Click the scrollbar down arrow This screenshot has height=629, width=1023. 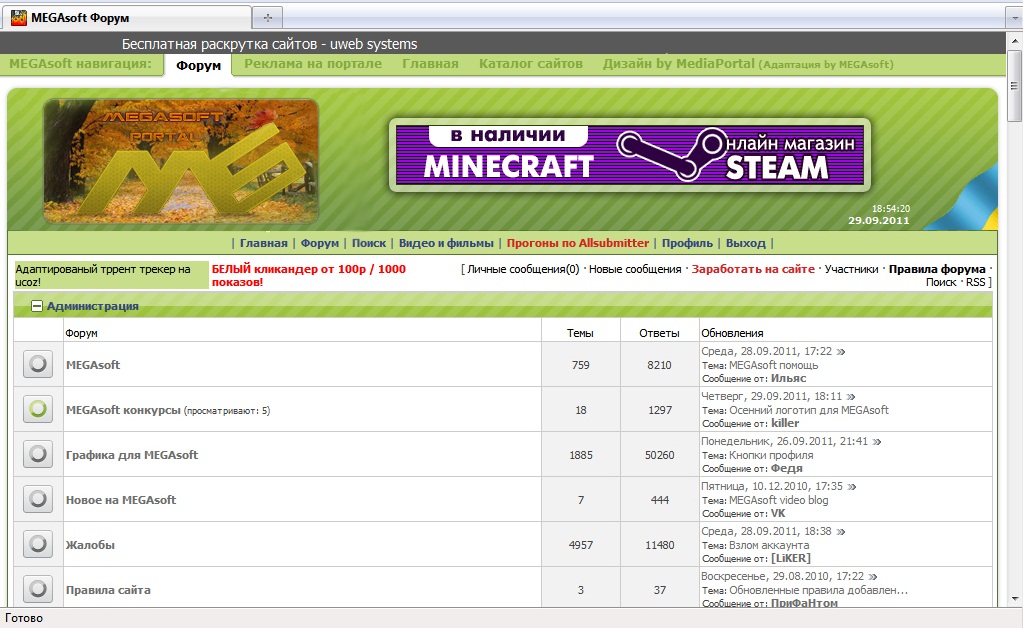pyautogui.click(x=1014, y=598)
